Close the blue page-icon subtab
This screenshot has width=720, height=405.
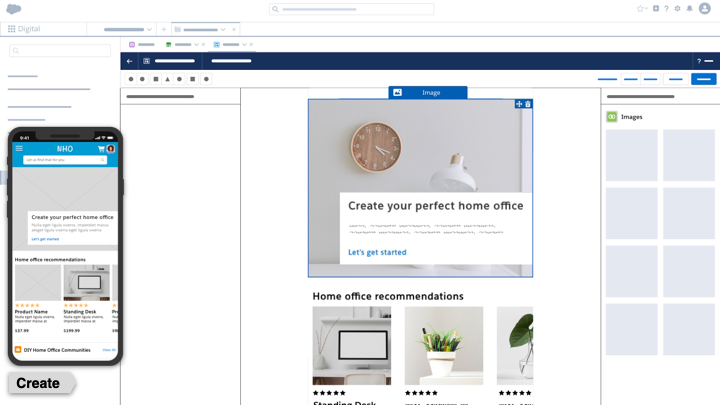(x=251, y=45)
